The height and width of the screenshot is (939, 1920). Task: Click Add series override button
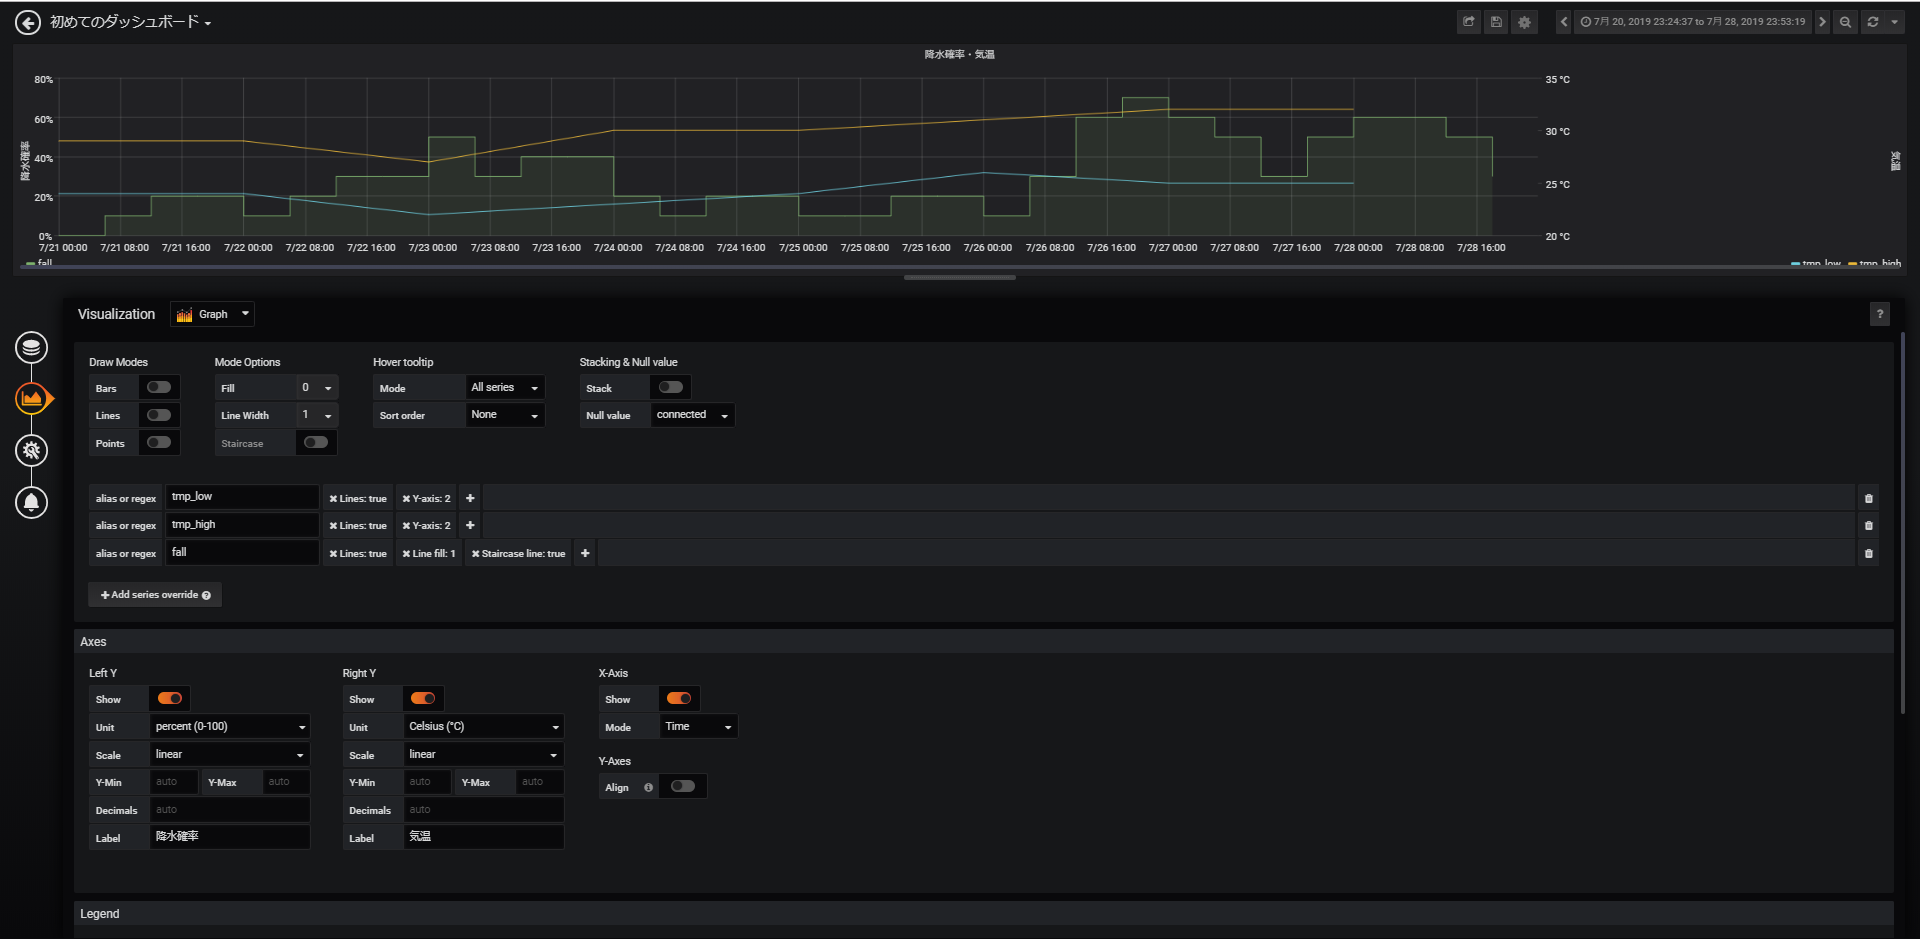point(155,595)
